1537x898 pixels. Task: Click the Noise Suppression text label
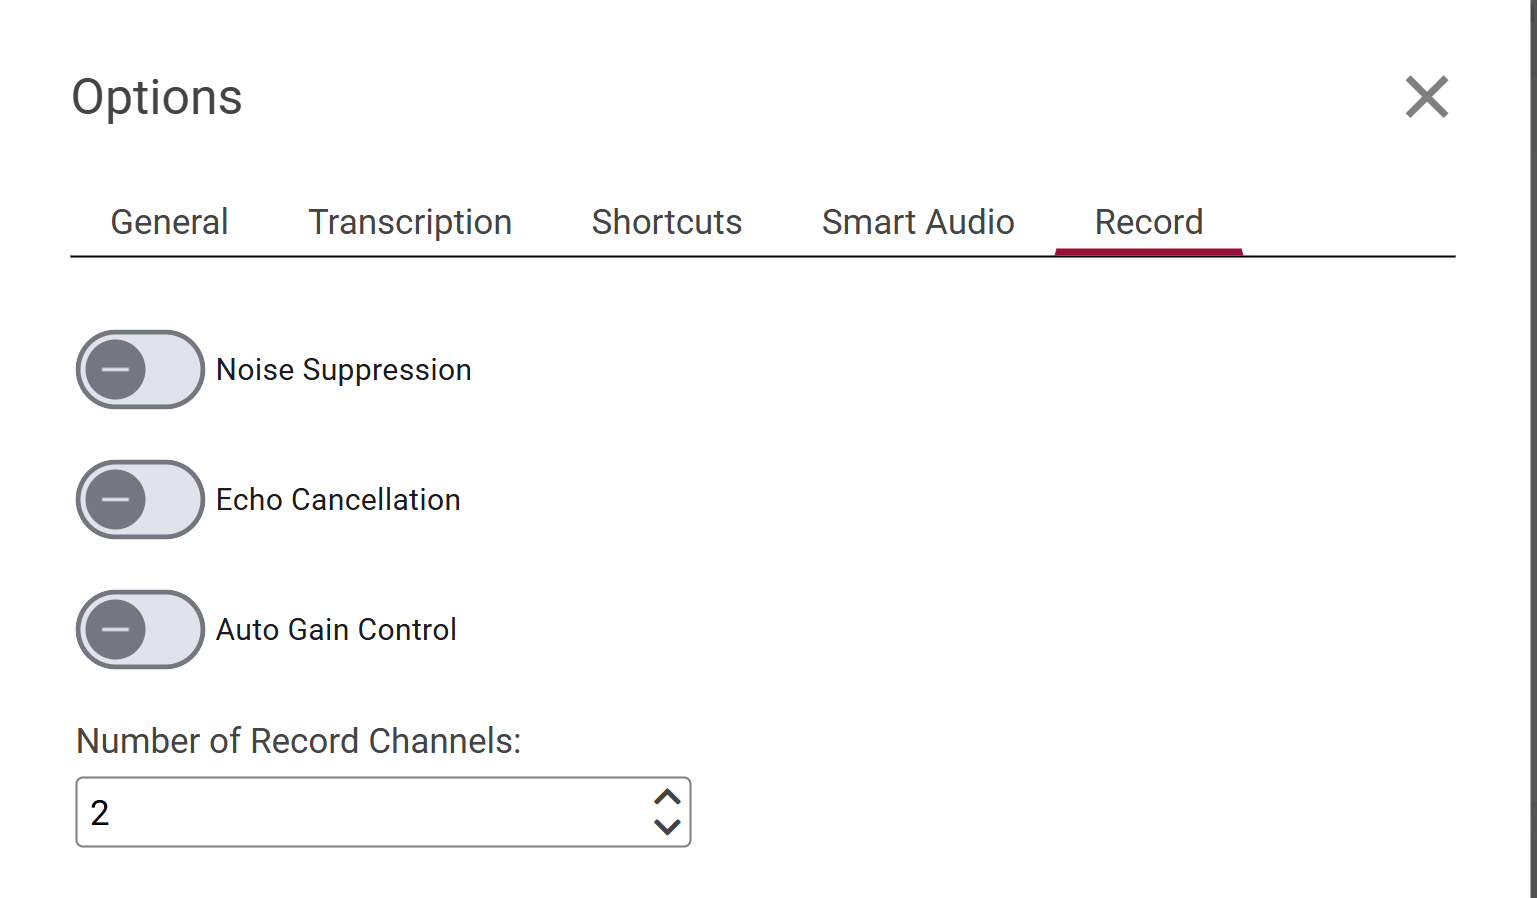pyautogui.click(x=344, y=370)
